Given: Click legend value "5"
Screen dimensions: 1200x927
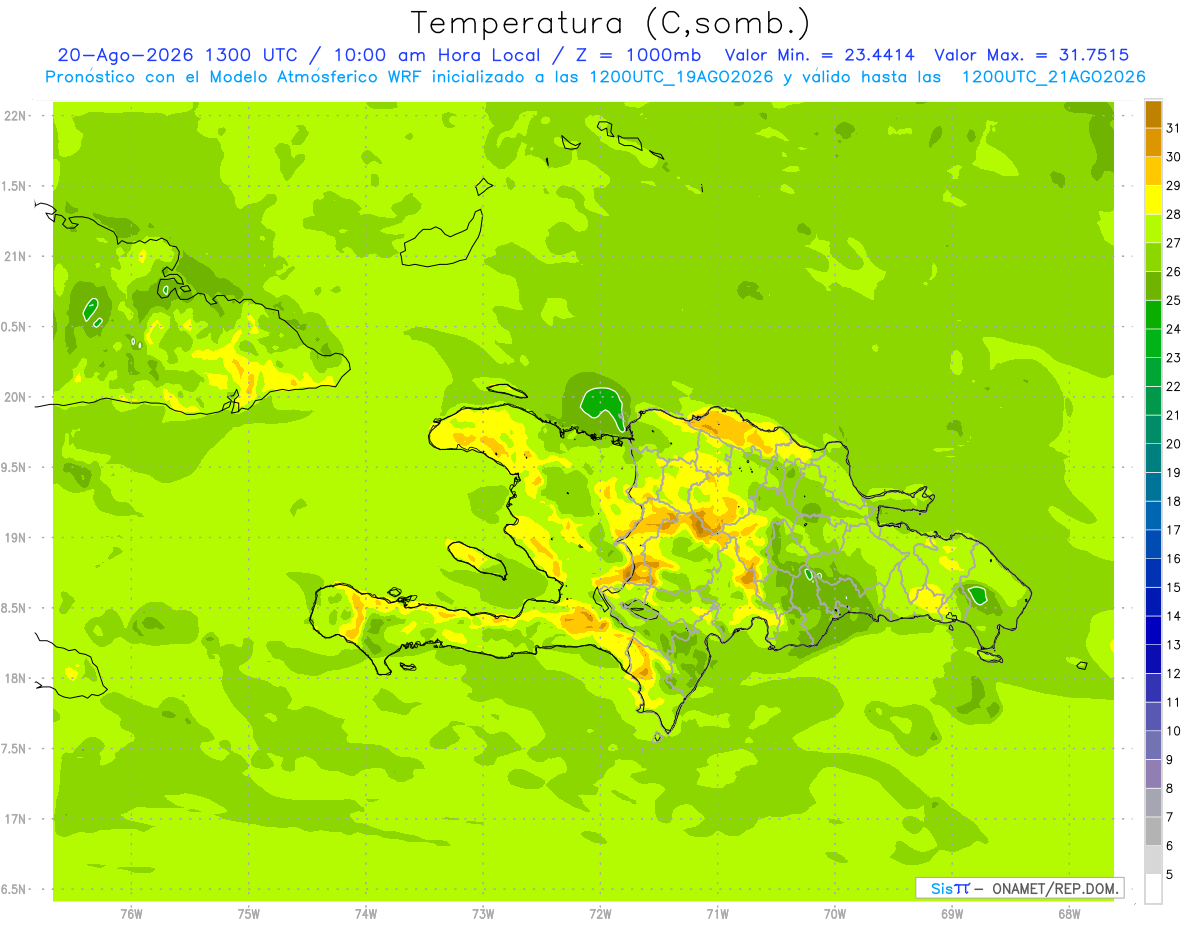Looking at the screenshot, I should pyautogui.click(x=1170, y=875).
